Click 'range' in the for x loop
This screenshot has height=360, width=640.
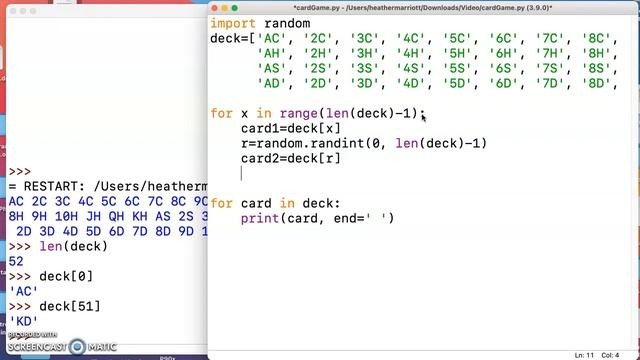[x=298, y=113]
